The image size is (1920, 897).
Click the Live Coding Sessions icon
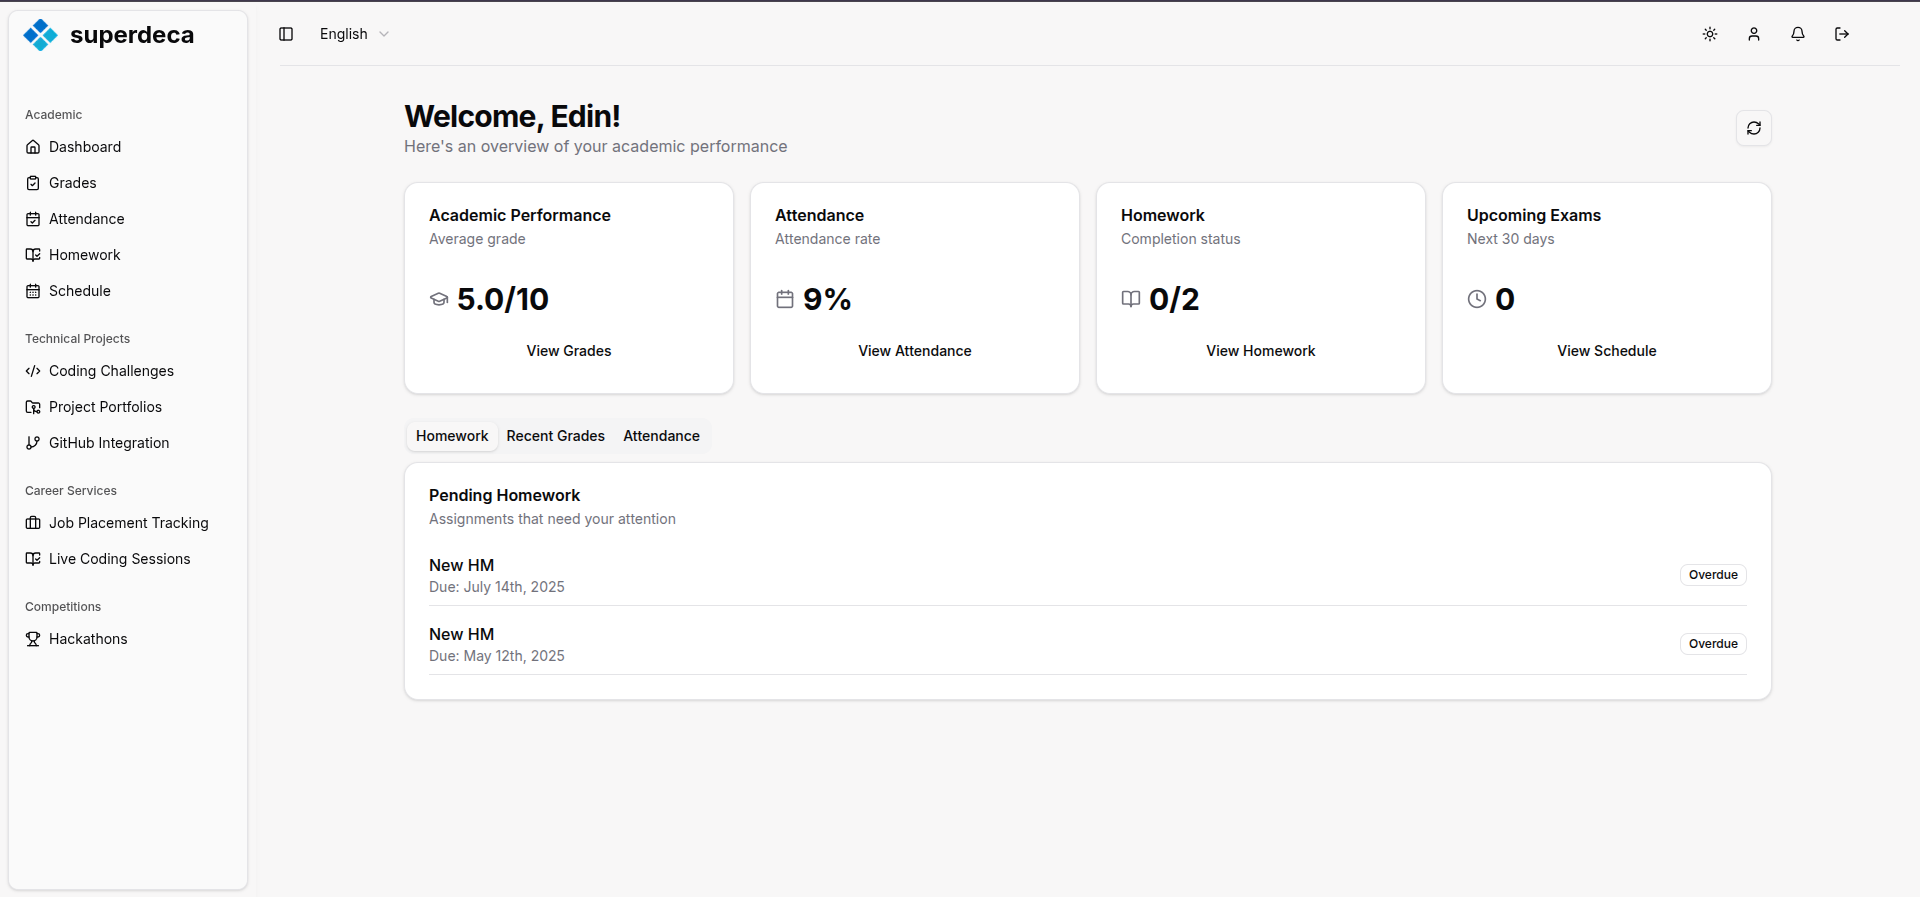click(33, 559)
